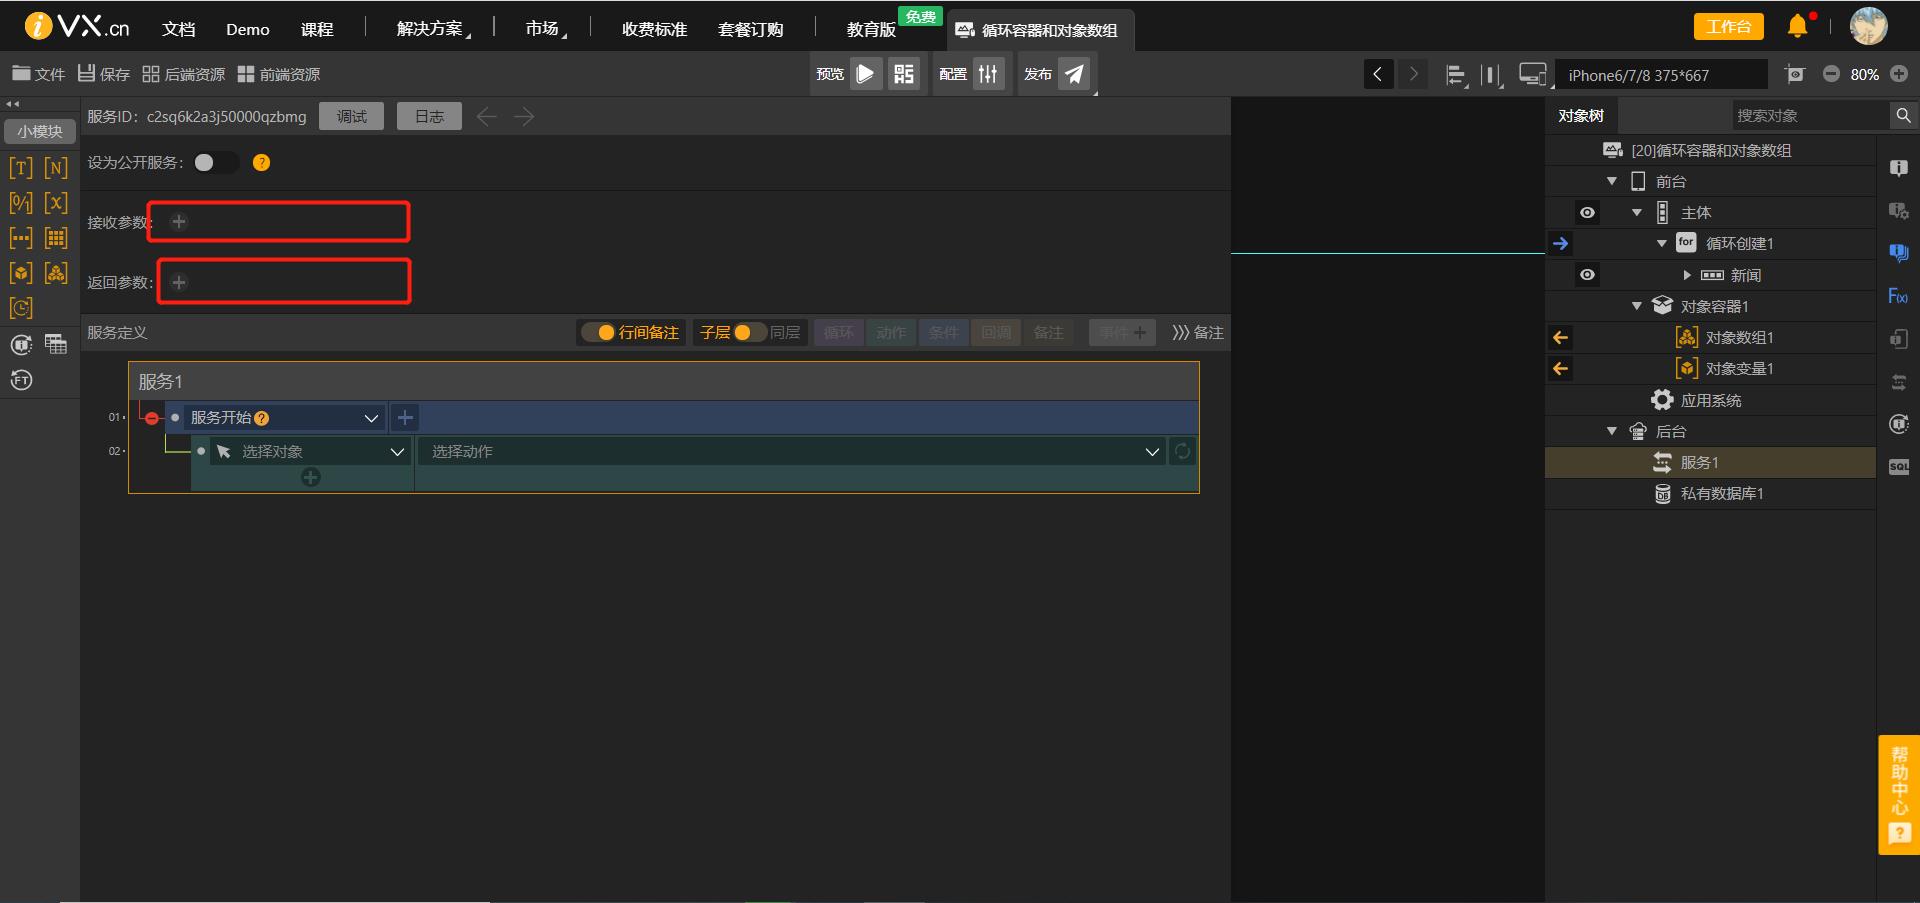Click the preview play icon
The width and height of the screenshot is (1920, 903).
tap(866, 74)
